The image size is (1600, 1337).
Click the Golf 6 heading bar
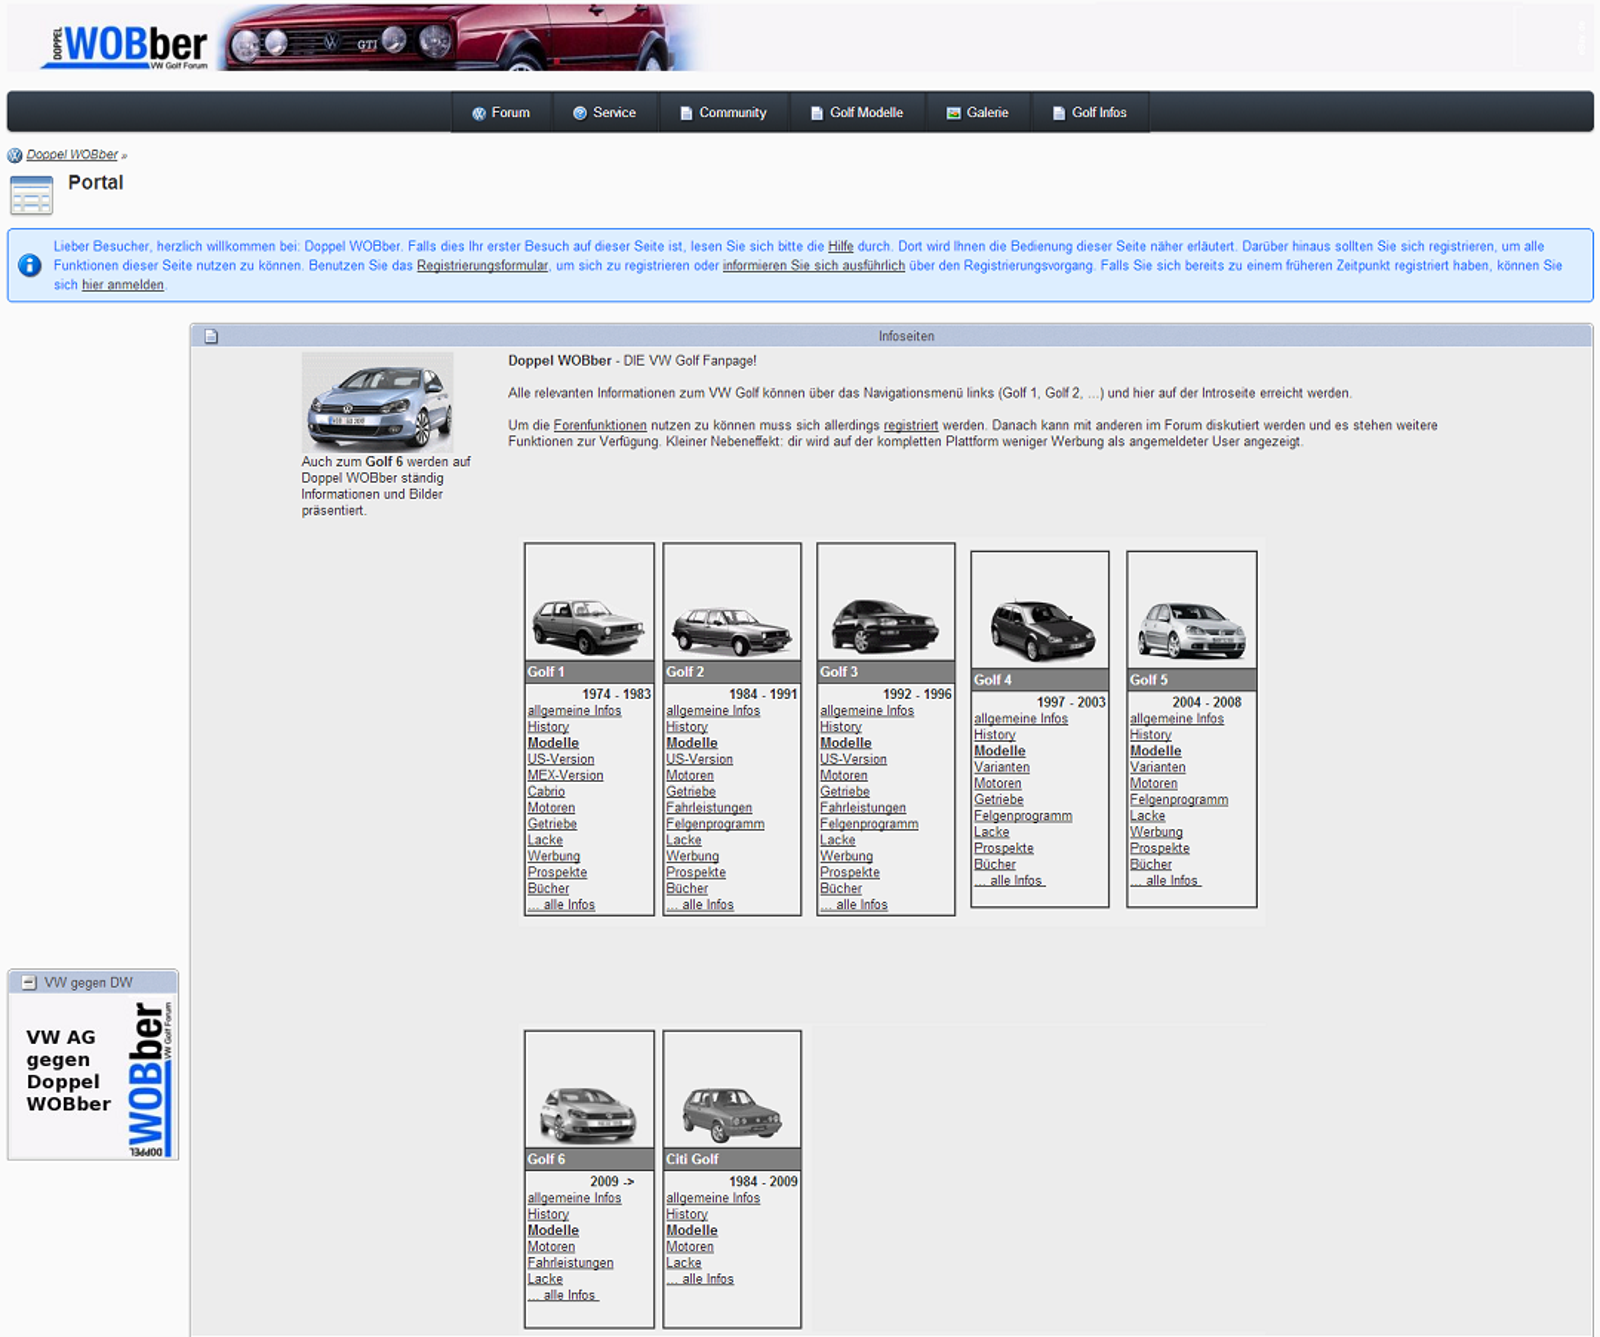589,1159
